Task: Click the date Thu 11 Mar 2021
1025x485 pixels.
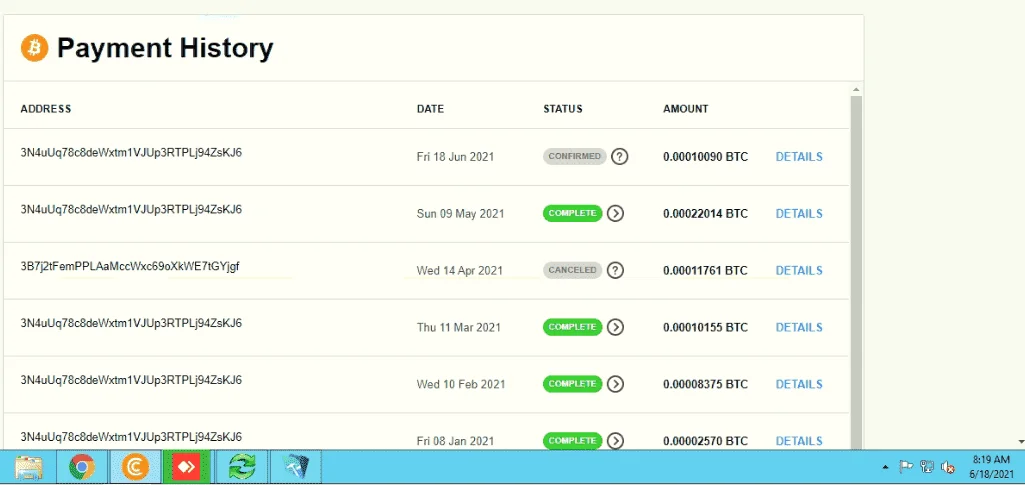Action: coord(458,327)
